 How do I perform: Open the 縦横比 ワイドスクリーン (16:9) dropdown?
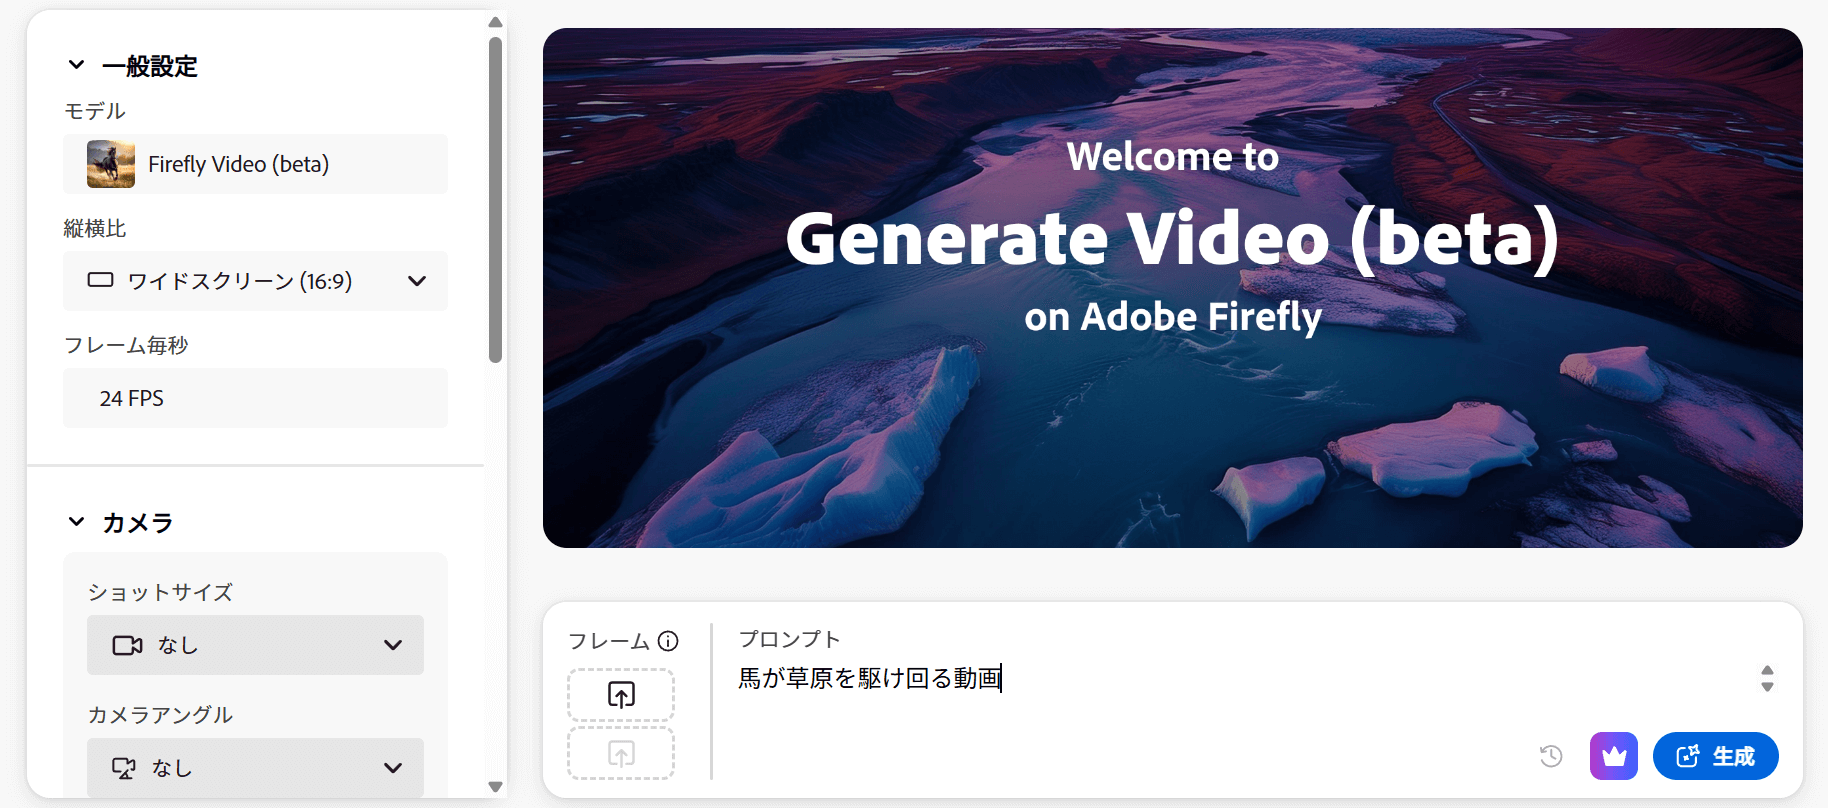click(x=255, y=281)
